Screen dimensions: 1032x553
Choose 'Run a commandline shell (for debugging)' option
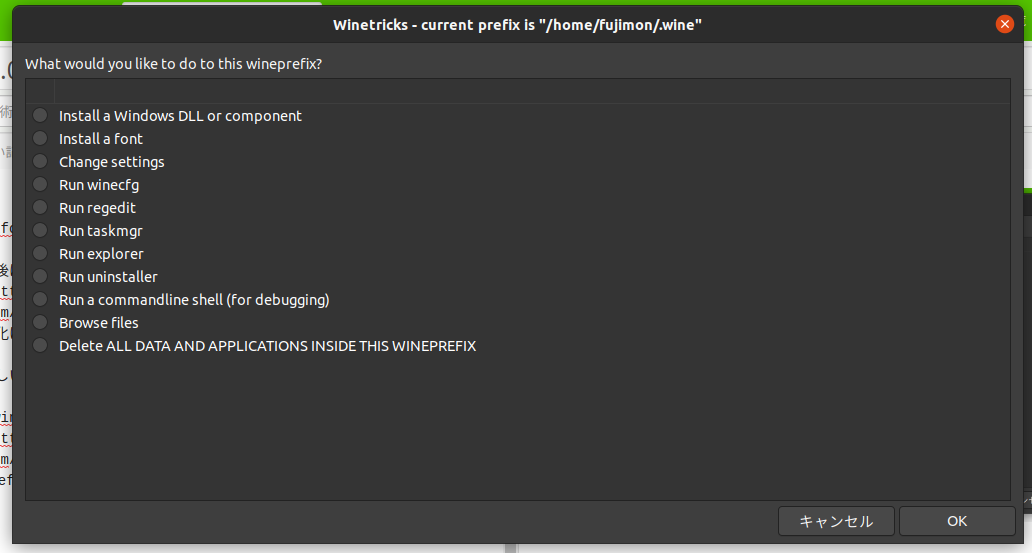pos(40,300)
